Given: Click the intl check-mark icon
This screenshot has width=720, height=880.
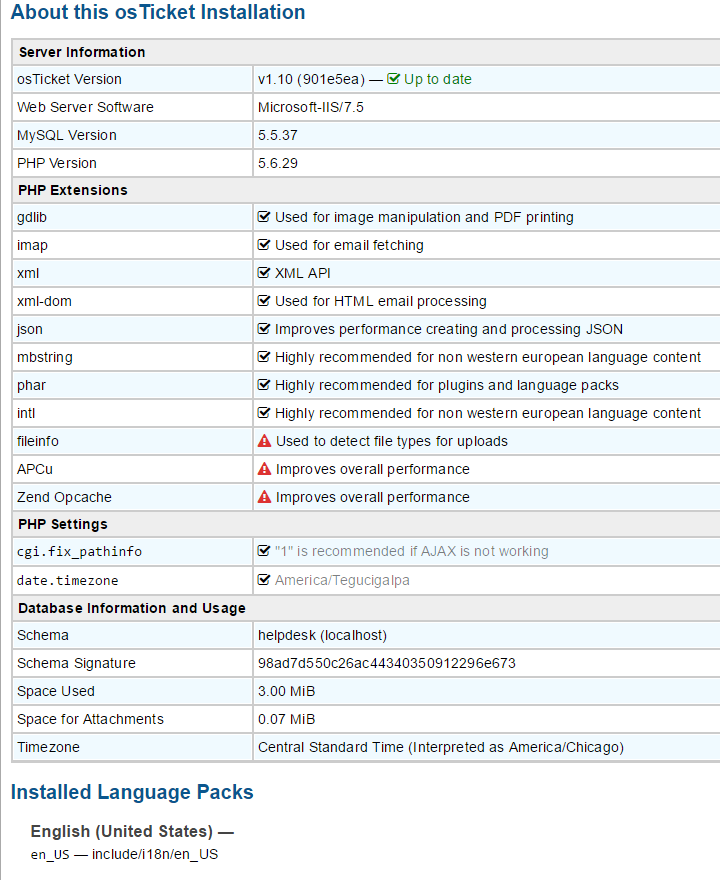Looking at the screenshot, I should [x=264, y=413].
